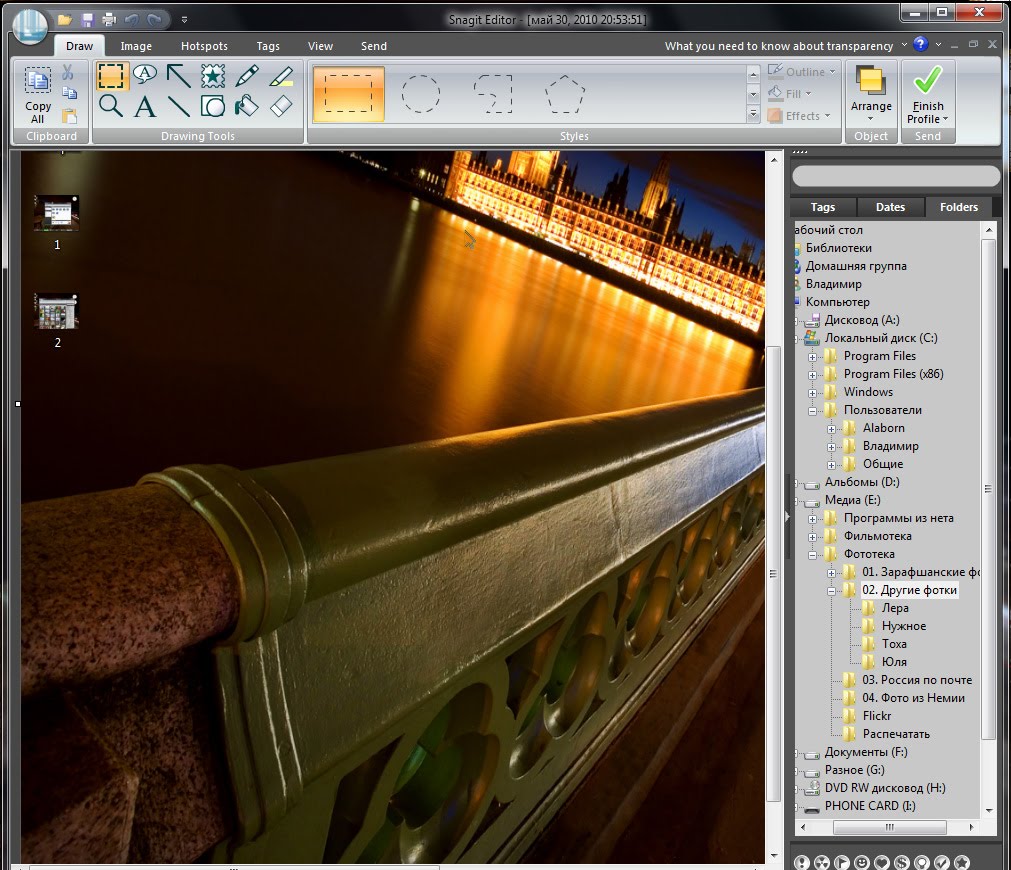Open the Dates tab in library panel

coord(890,207)
